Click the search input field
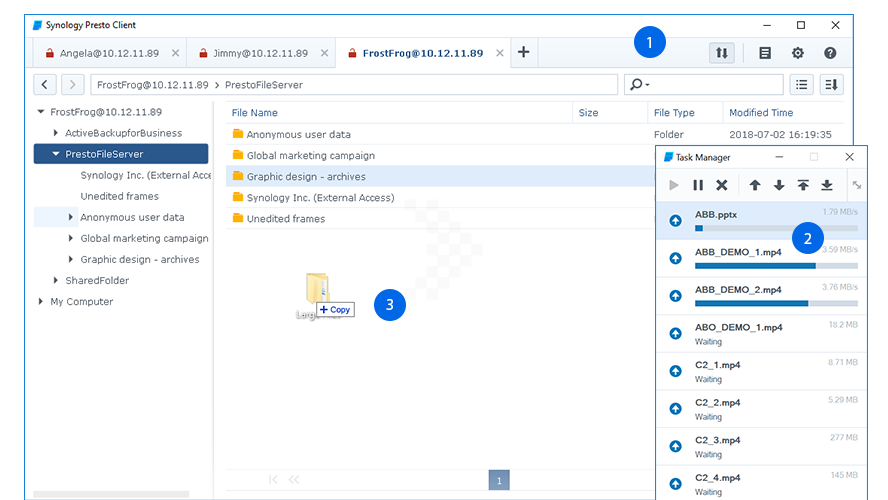This screenshot has width=888, height=500. pos(704,85)
